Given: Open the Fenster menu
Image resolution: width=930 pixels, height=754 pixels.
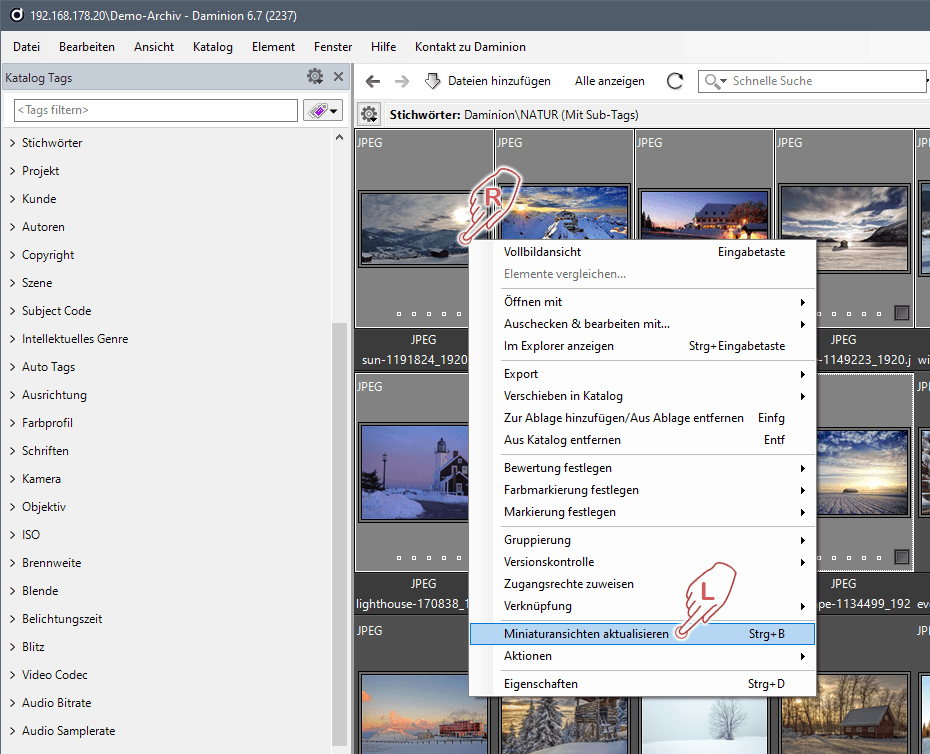Looking at the screenshot, I should pyautogui.click(x=333, y=47).
